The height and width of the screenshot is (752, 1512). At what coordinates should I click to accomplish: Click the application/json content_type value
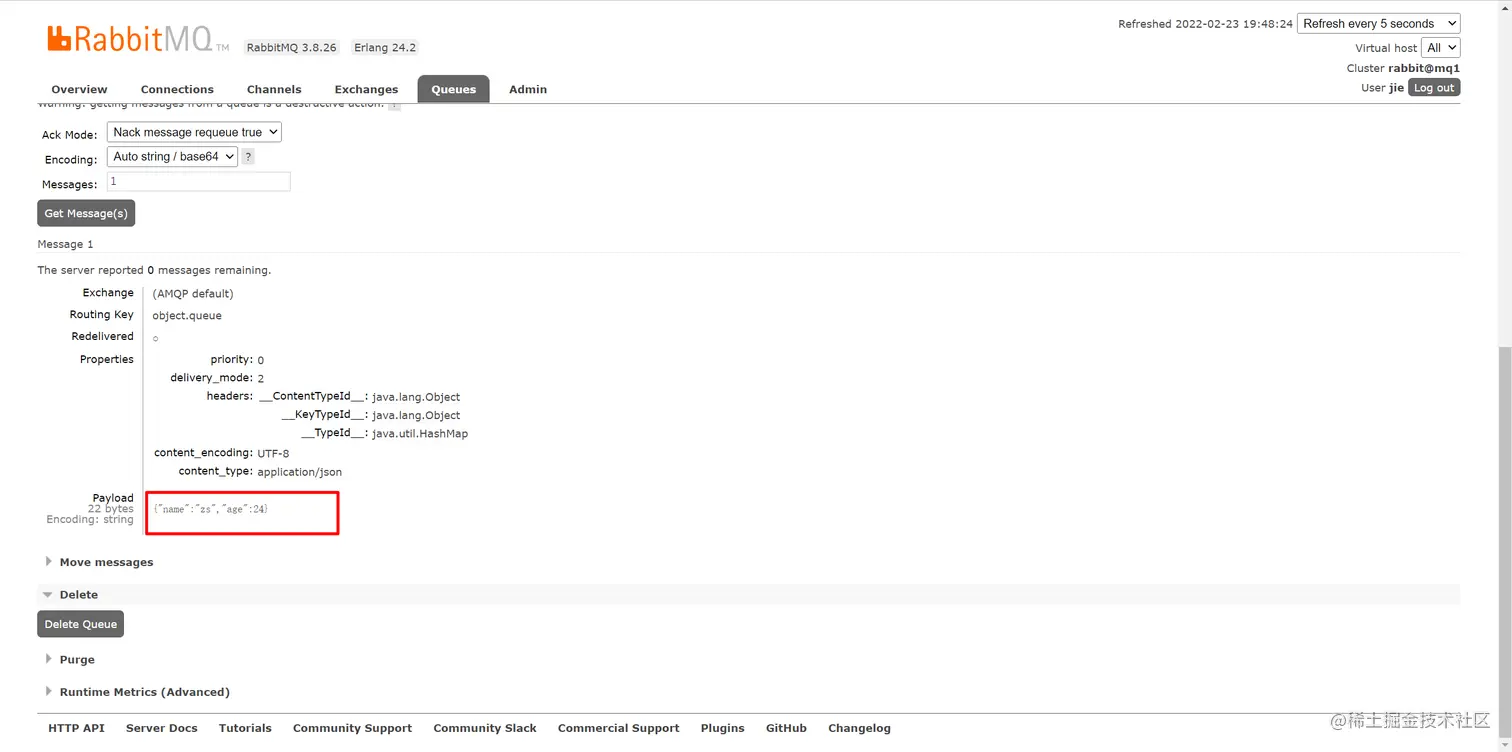pyautogui.click(x=299, y=472)
